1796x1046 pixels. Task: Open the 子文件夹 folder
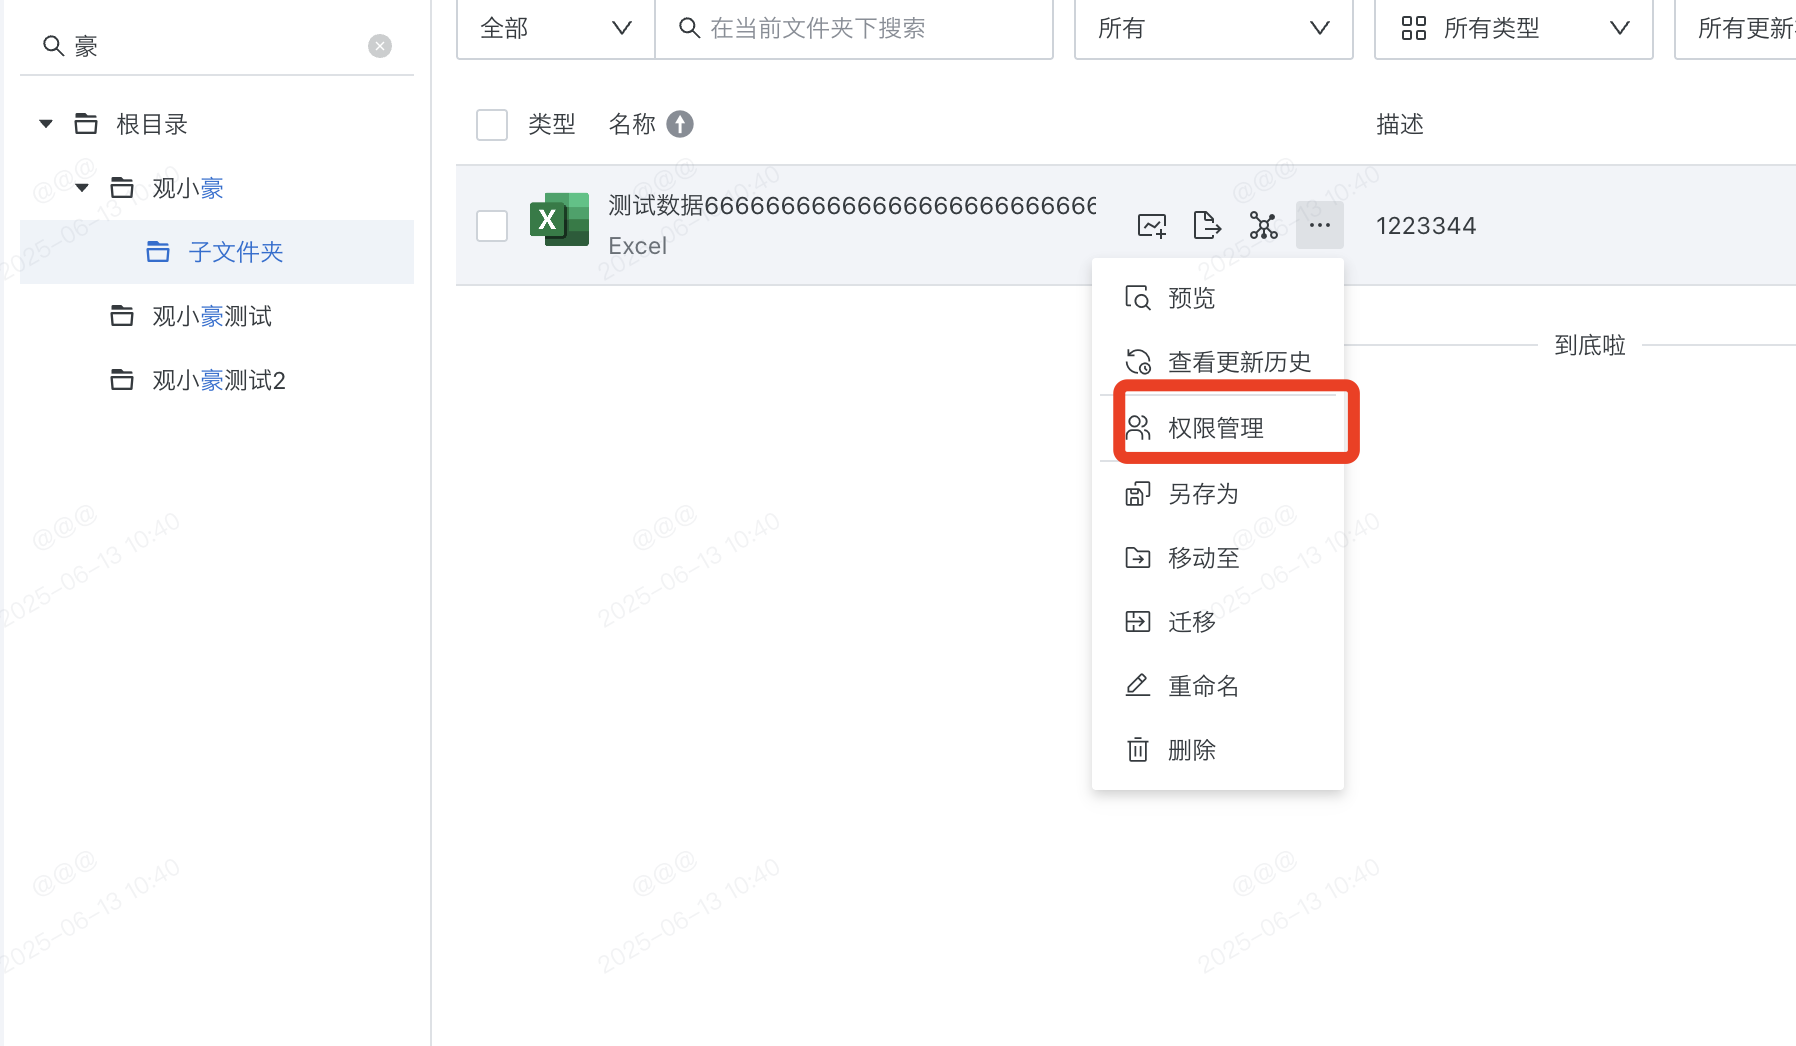tap(217, 252)
